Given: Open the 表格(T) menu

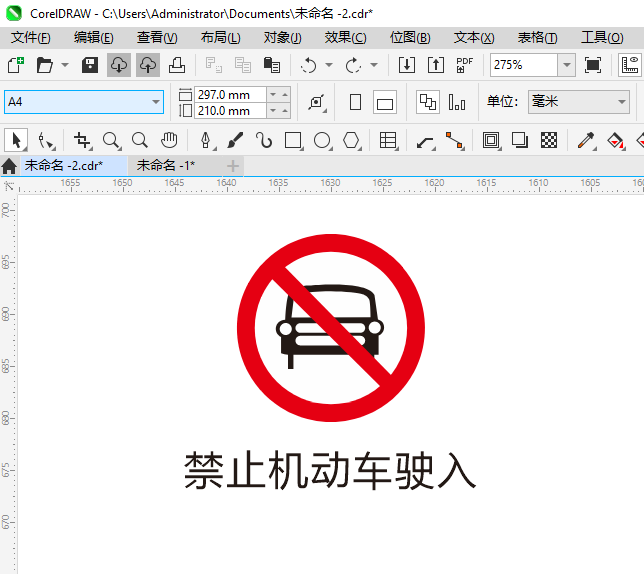Looking at the screenshot, I should [537, 38].
